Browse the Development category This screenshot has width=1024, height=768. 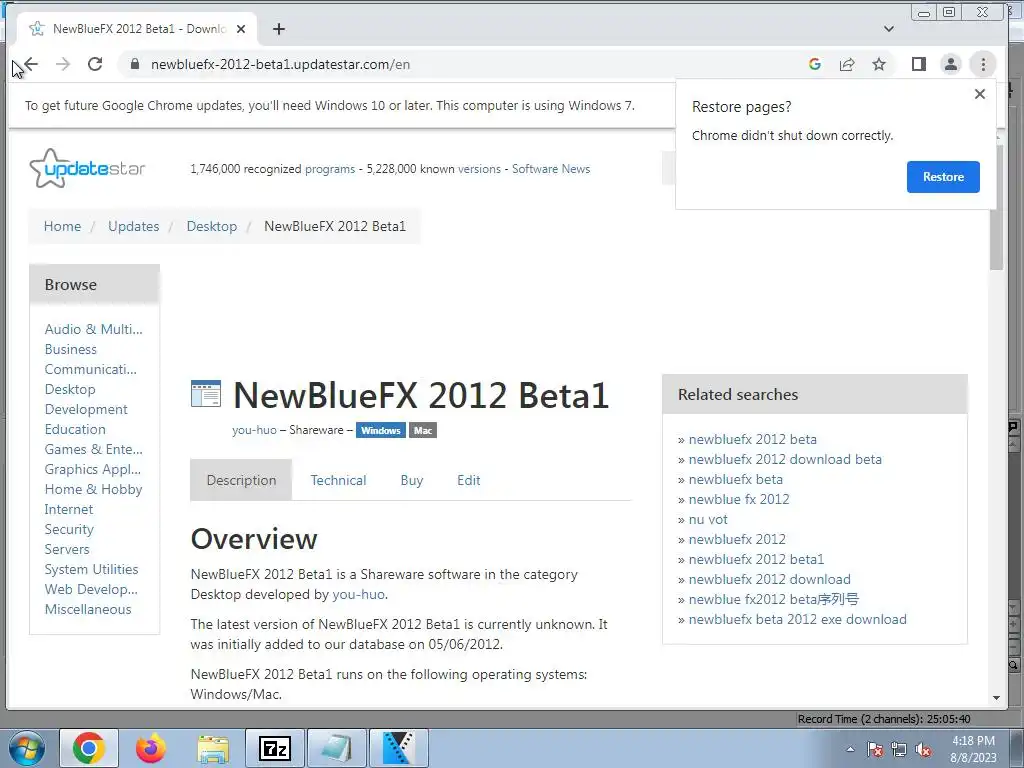pyautogui.click(x=86, y=409)
